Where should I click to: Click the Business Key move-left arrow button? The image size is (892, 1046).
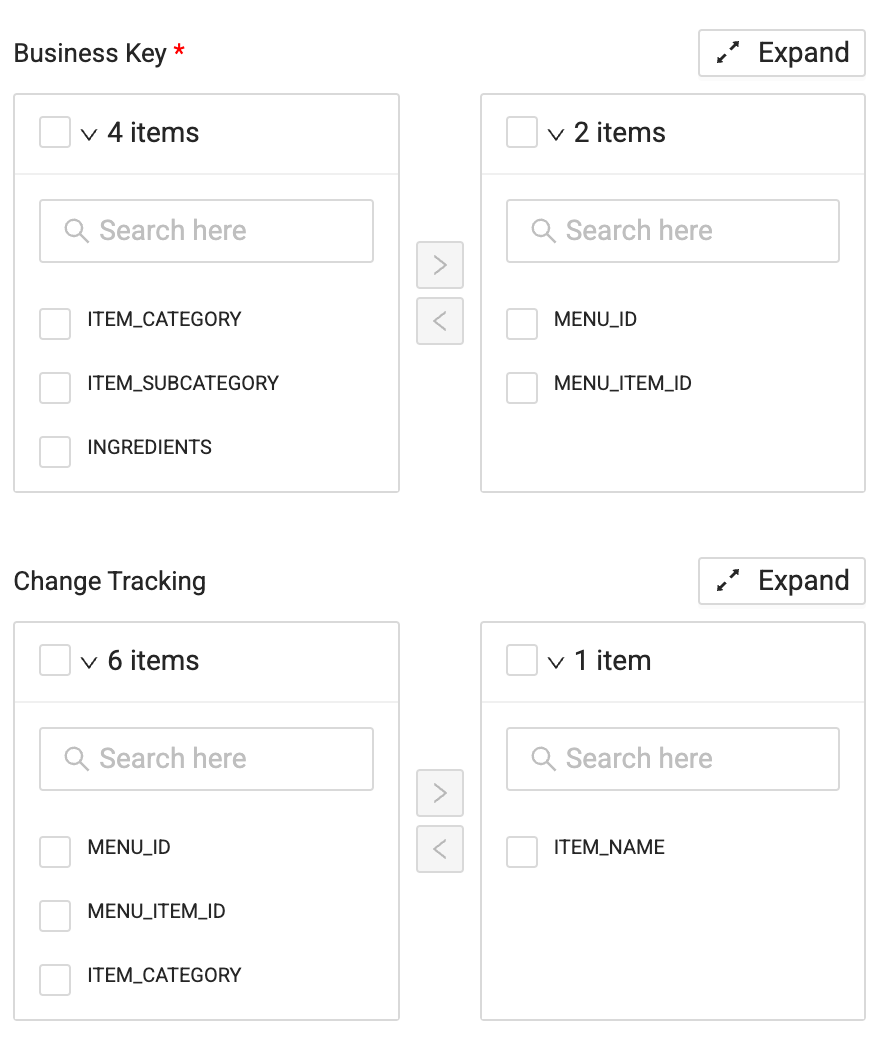(440, 321)
